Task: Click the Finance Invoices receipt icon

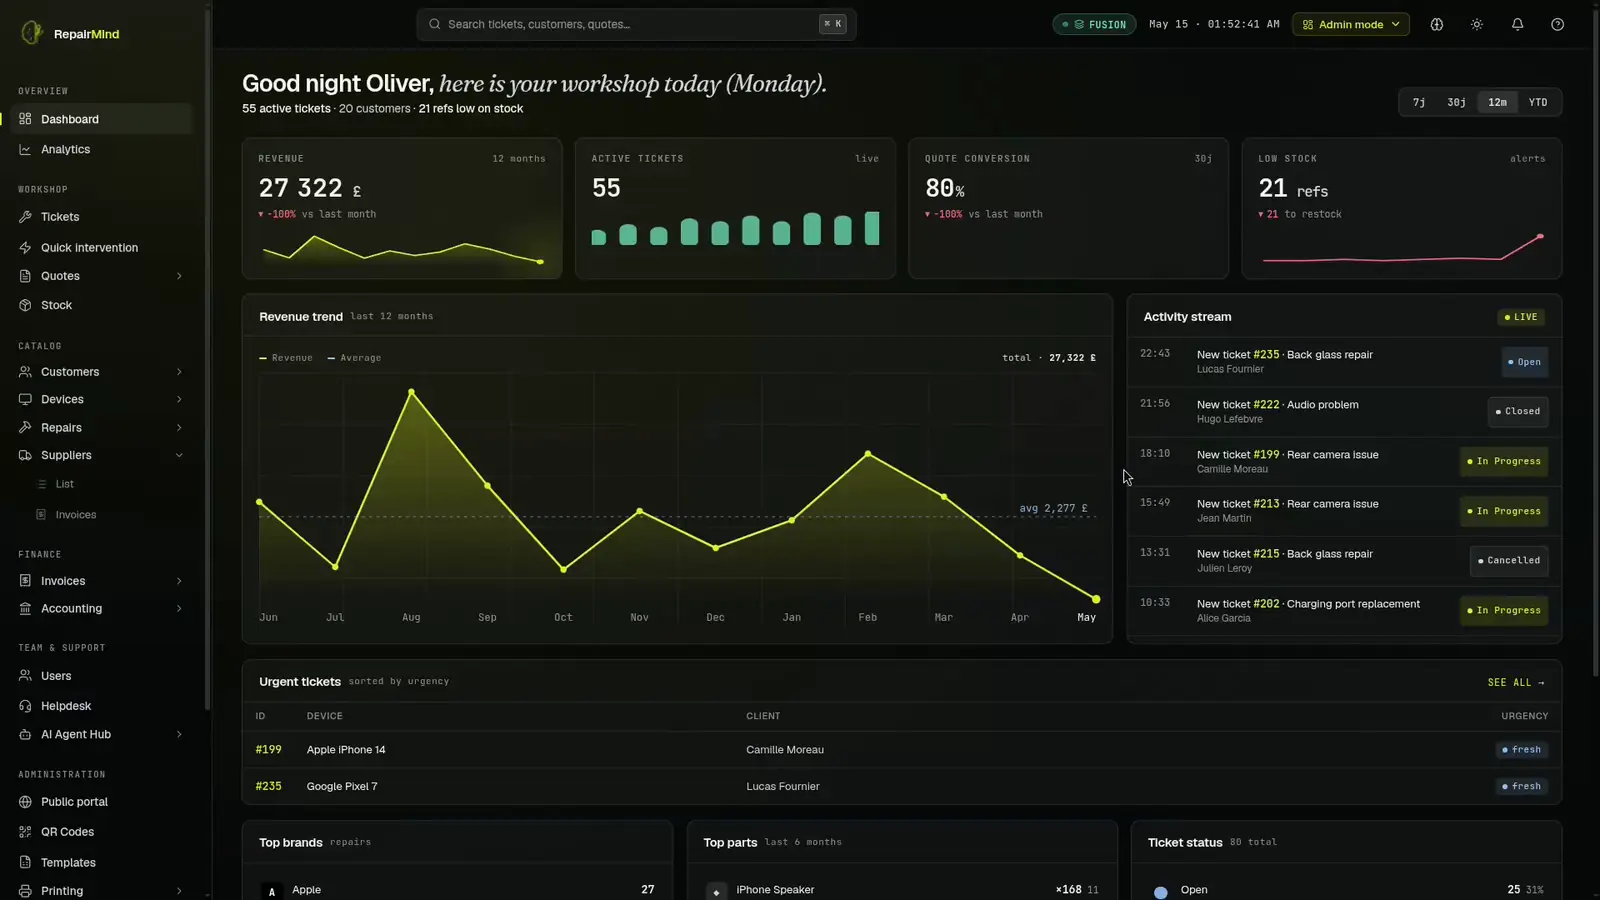Action: [25, 581]
